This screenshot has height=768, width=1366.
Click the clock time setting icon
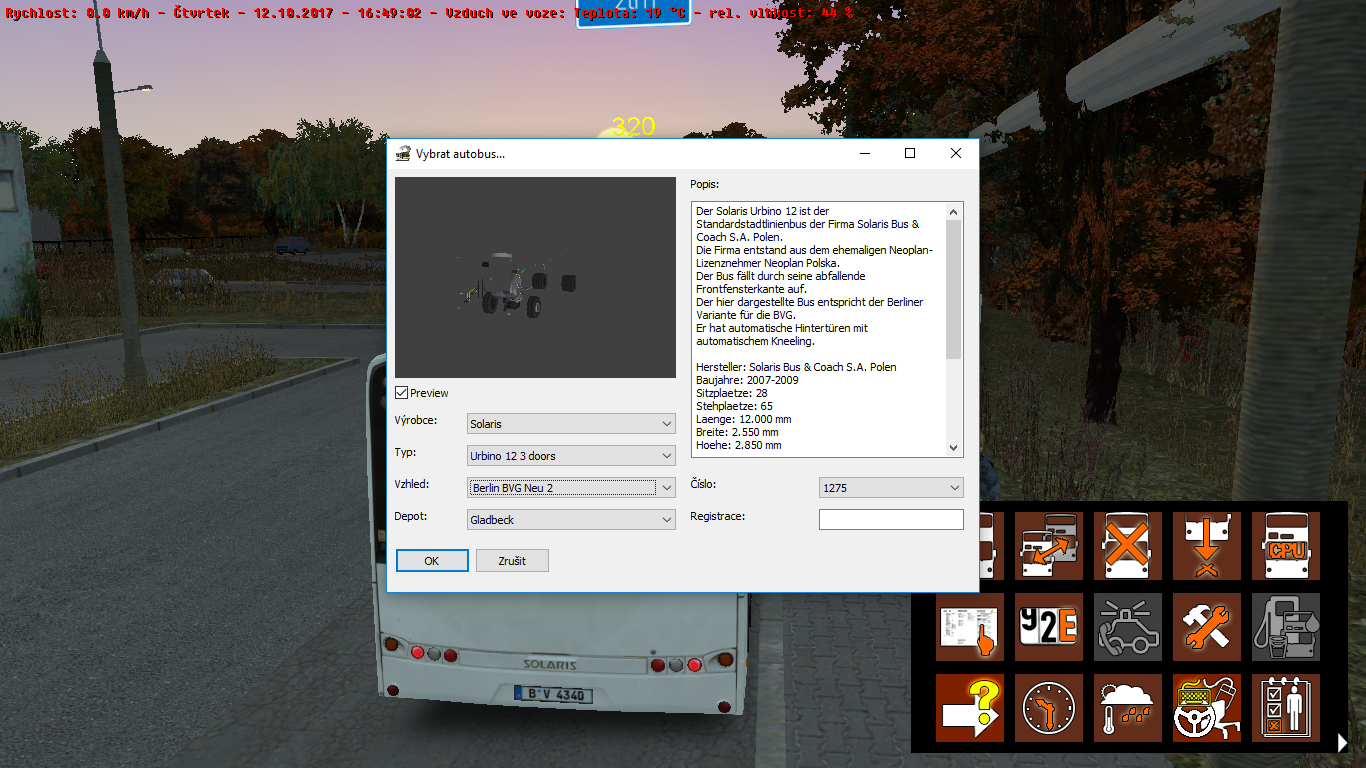click(1049, 707)
